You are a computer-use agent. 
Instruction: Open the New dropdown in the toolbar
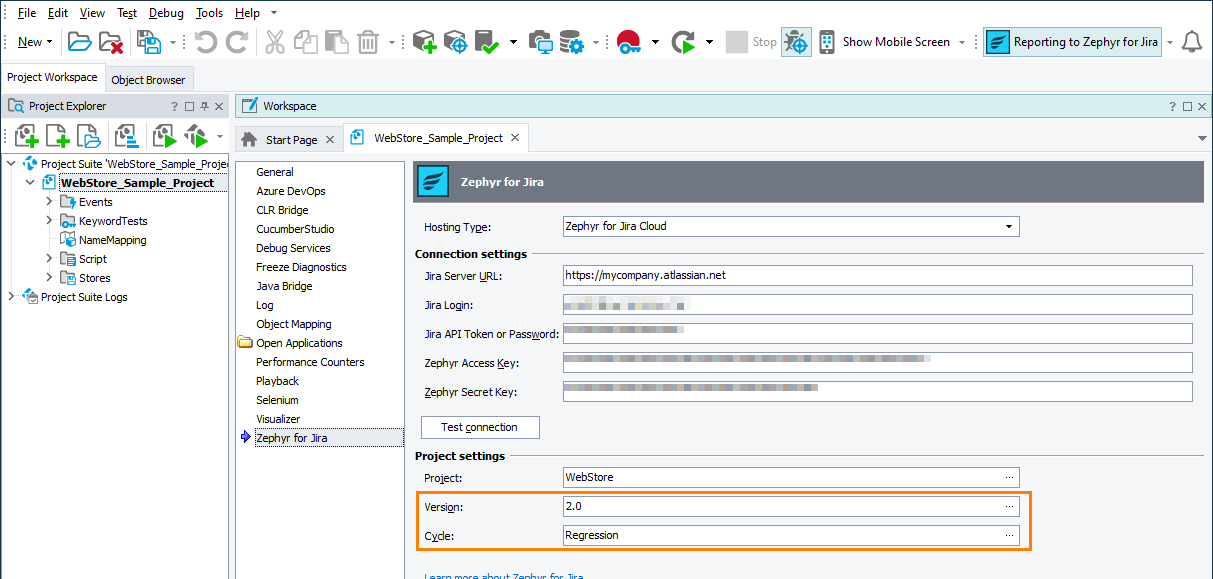pyautogui.click(x=35, y=42)
